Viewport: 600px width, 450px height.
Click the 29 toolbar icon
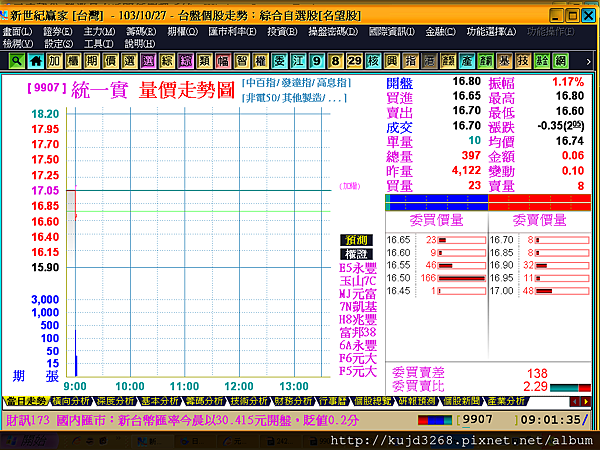354,61
